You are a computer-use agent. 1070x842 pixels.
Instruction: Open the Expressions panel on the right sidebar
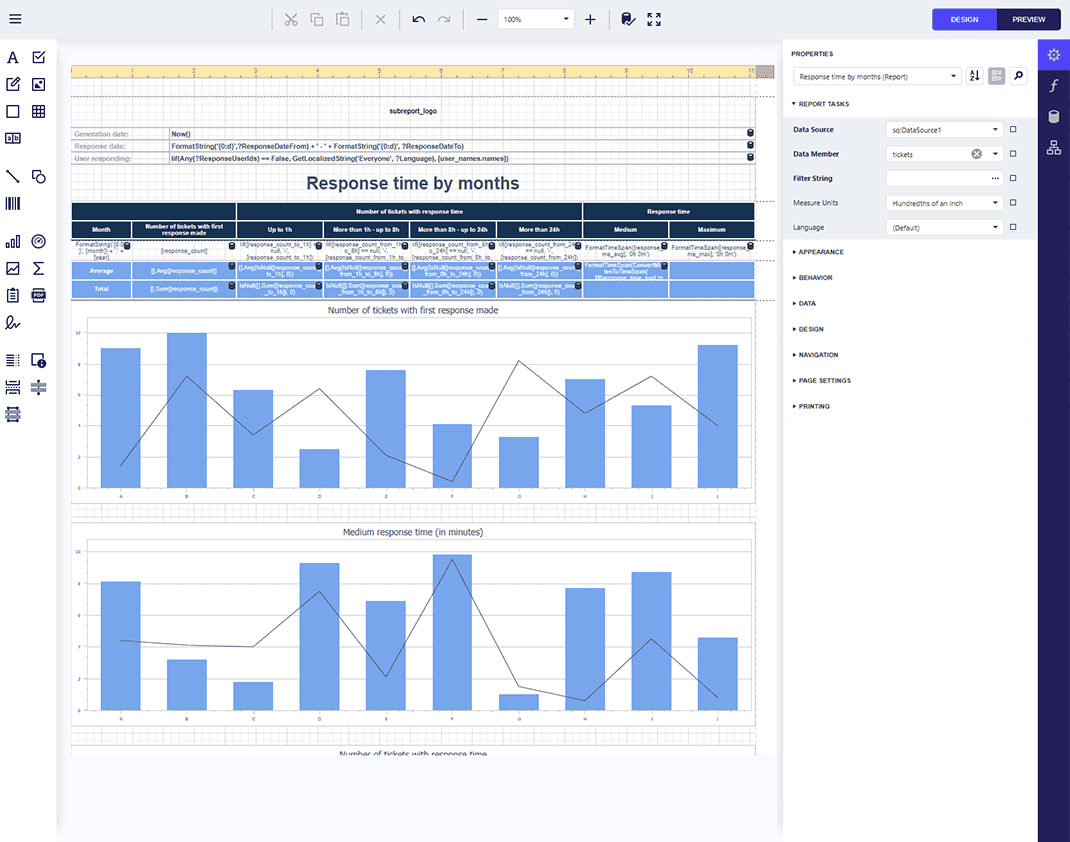click(x=1053, y=85)
